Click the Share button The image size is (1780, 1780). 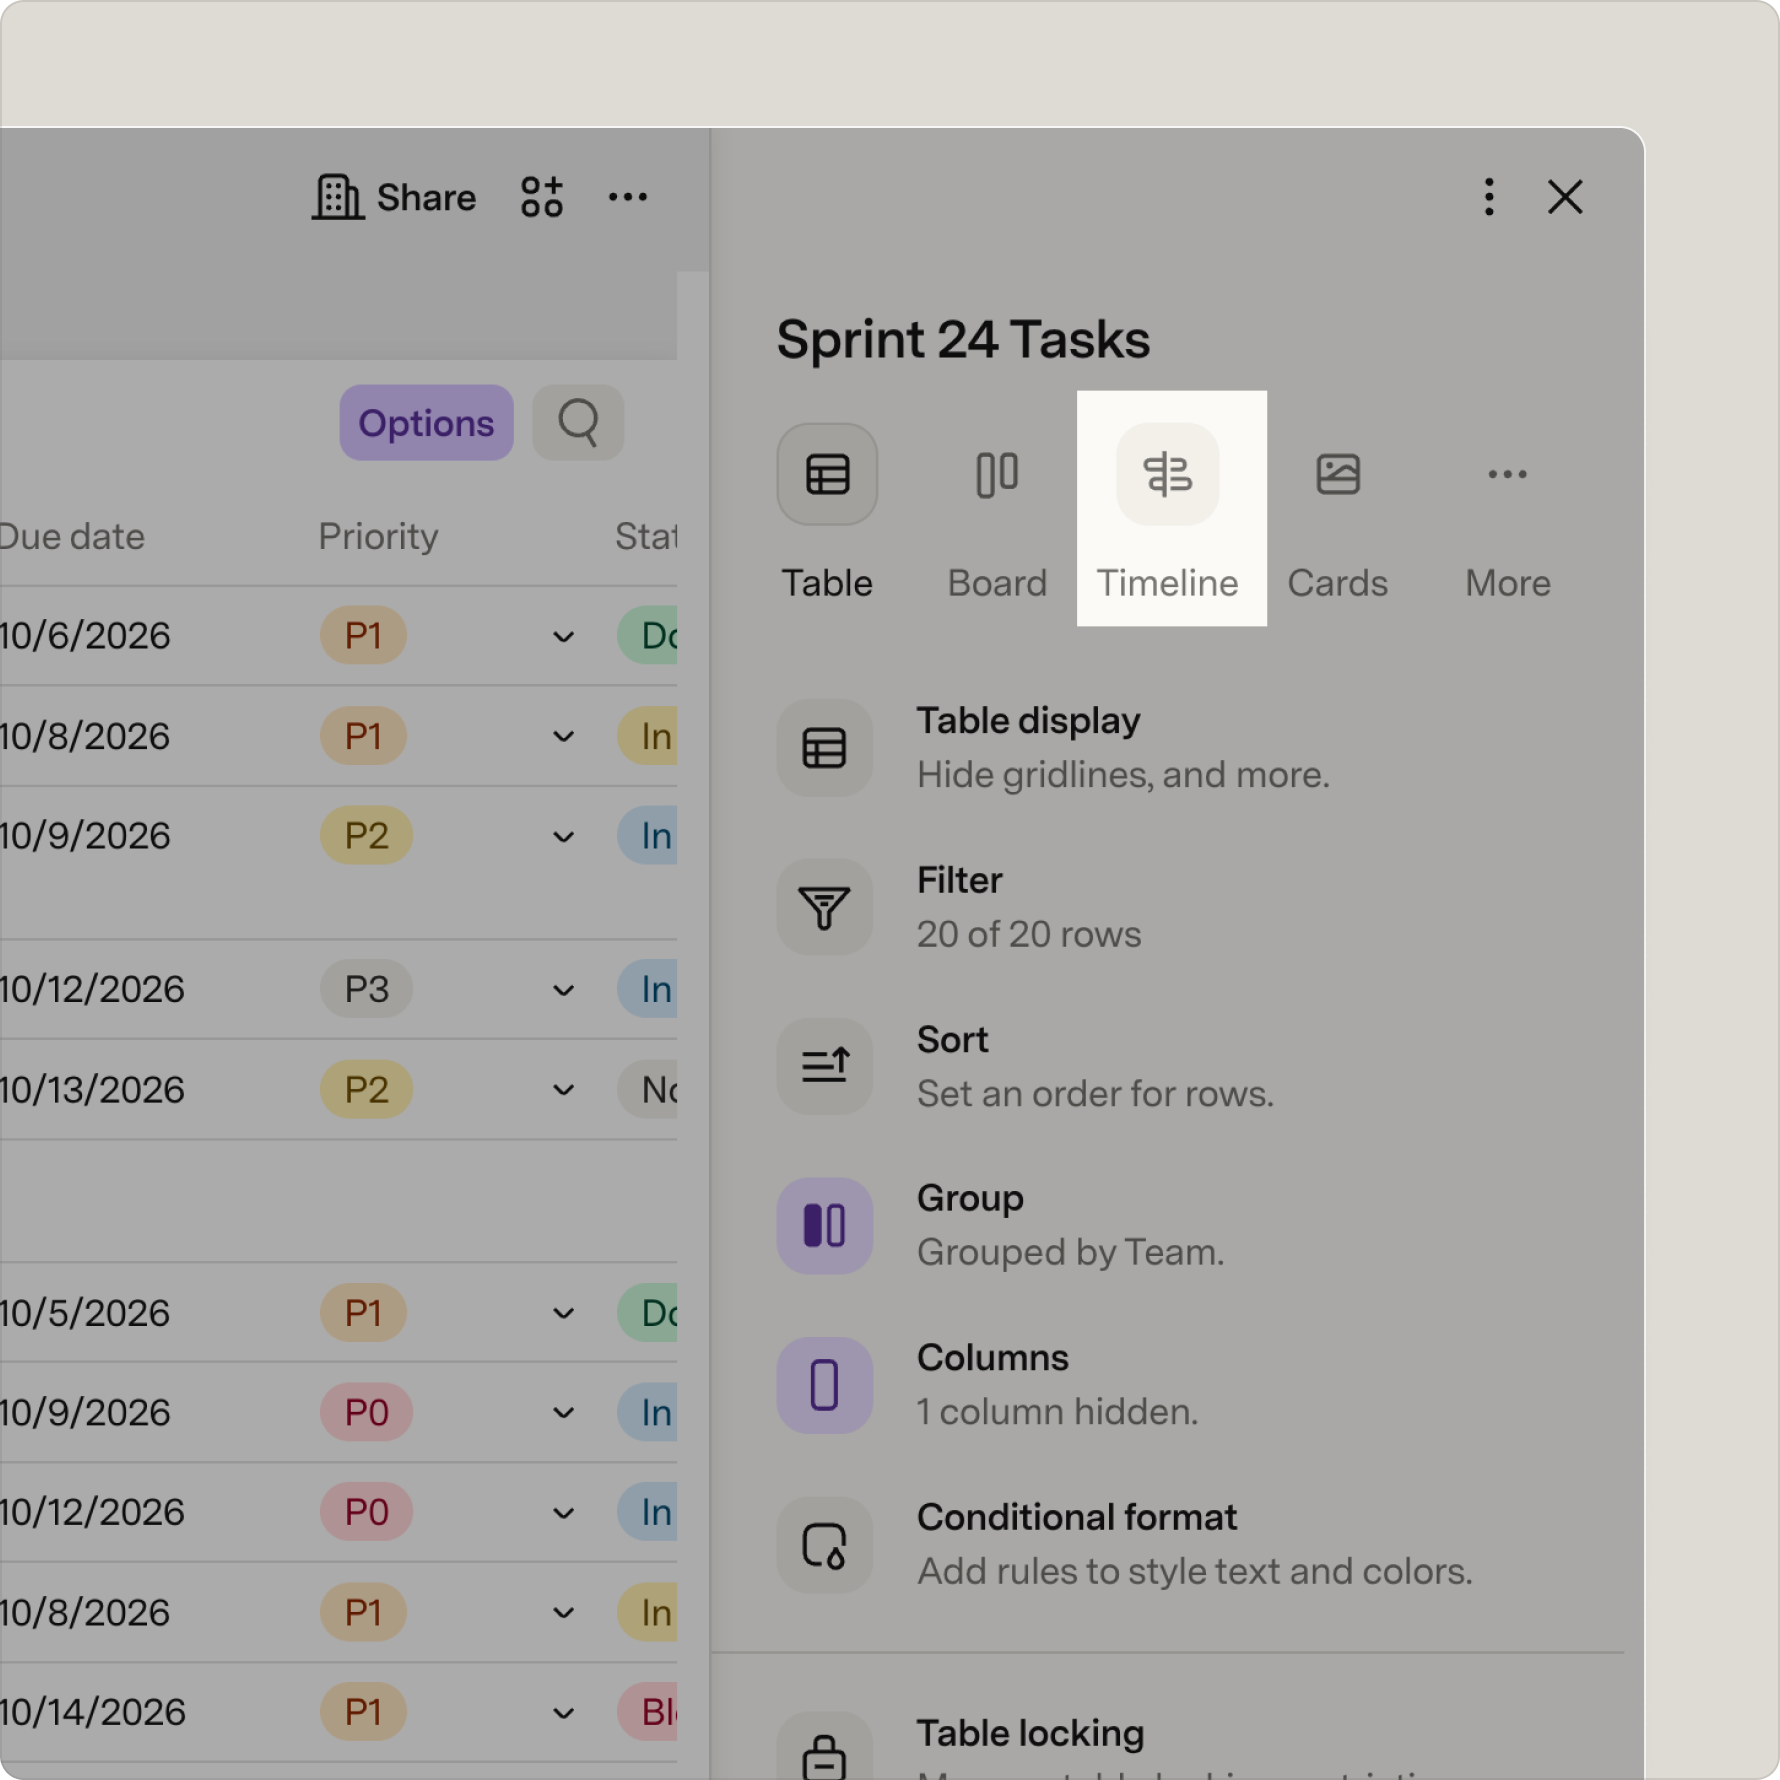(394, 197)
